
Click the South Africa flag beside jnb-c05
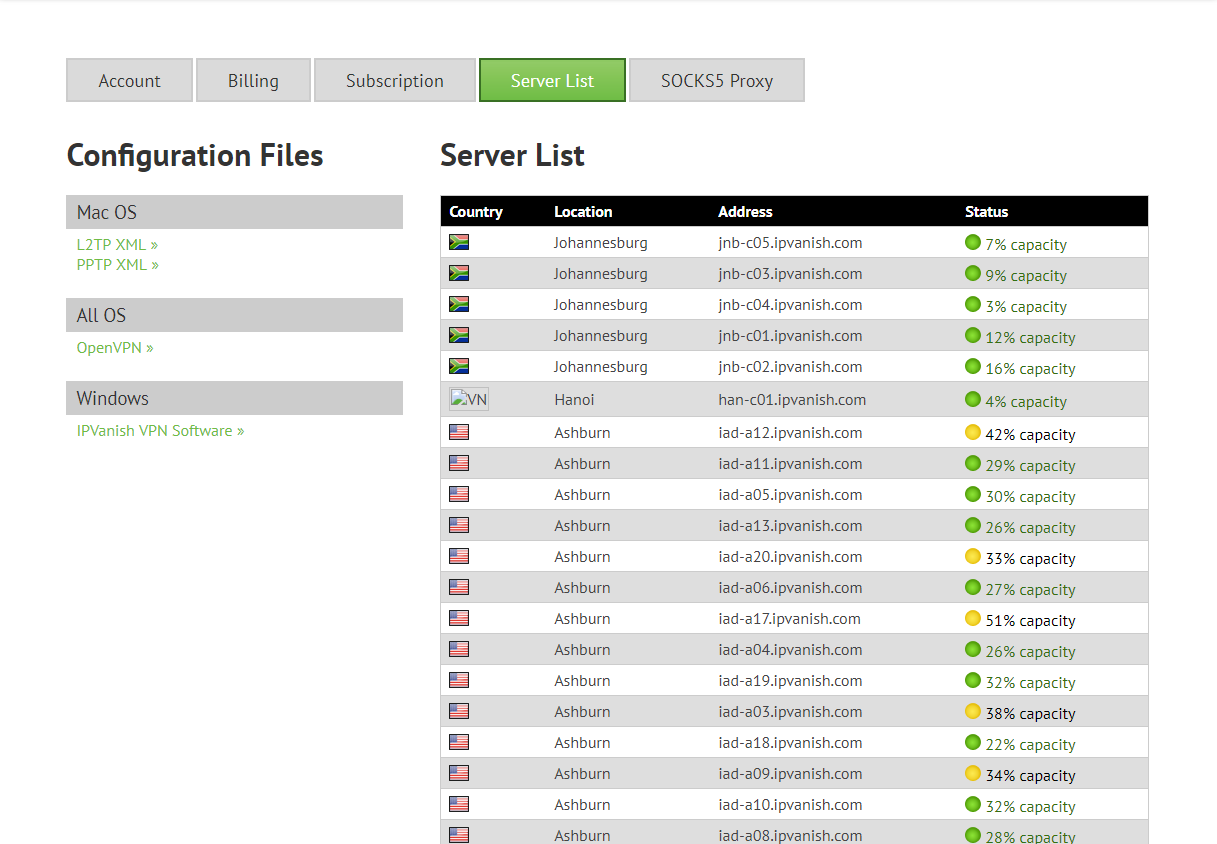[458, 242]
